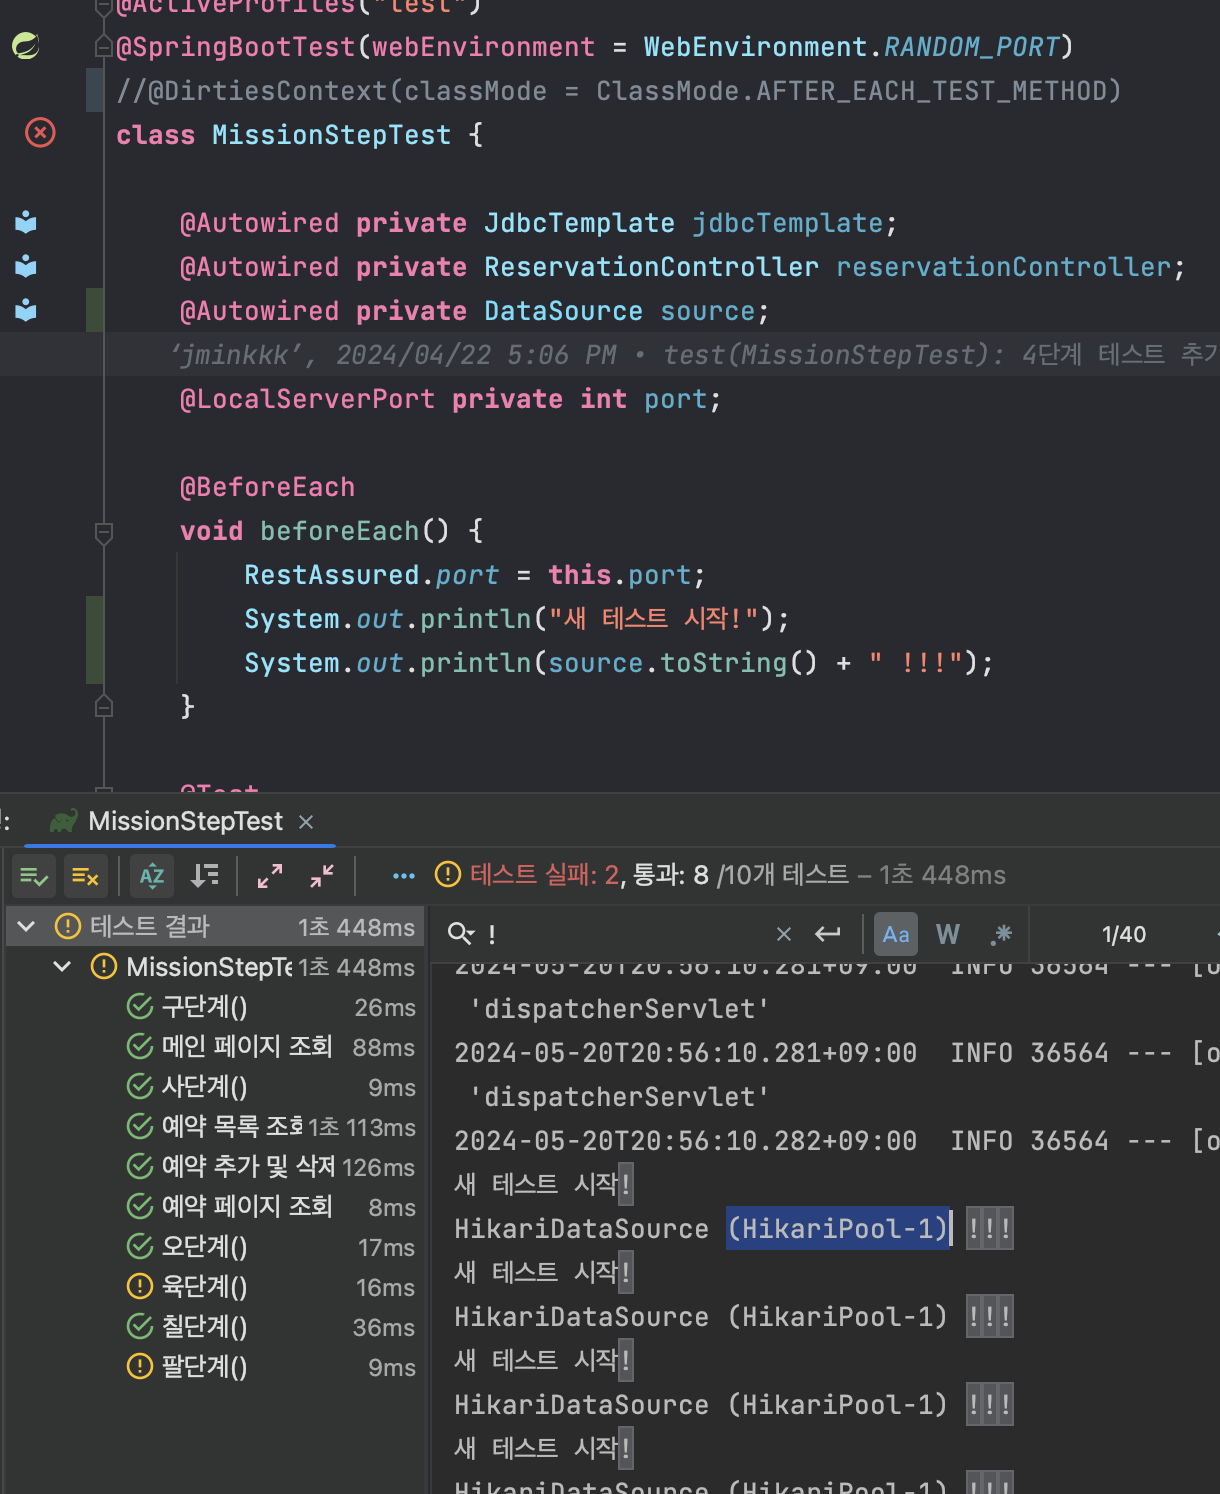Clear the console search text
Screen dimensions: 1220x1494
[784, 934]
